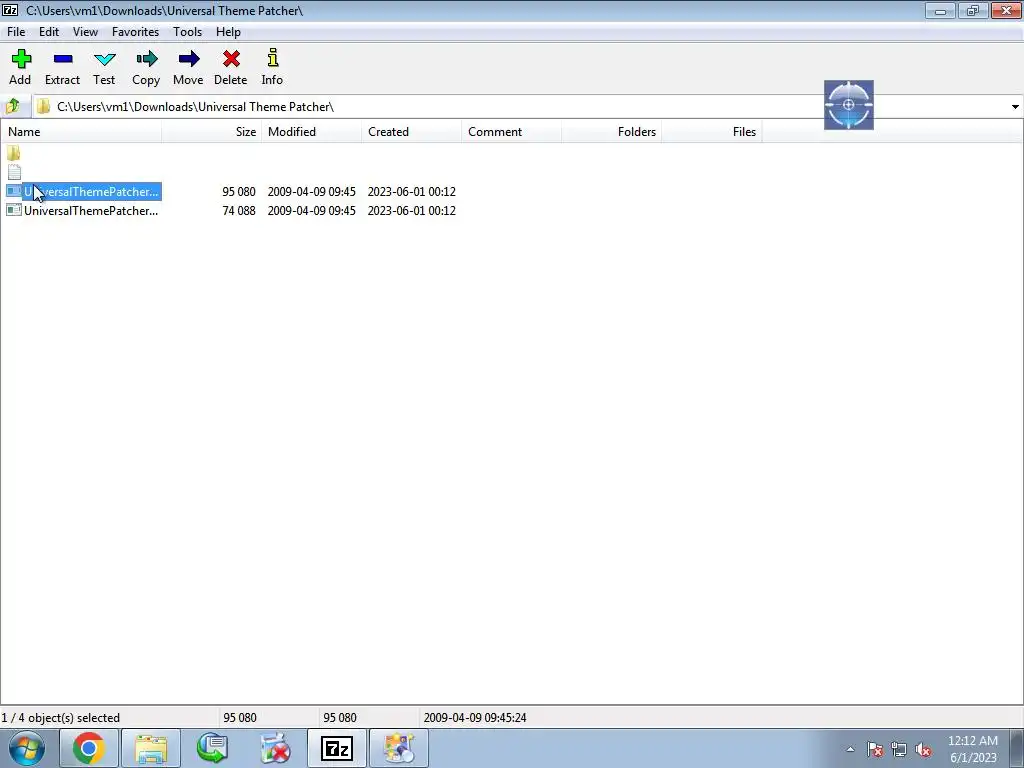Click status bar timestamp 2009-04-09 09:45:24
1024x768 pixels.
pos(475,718)
